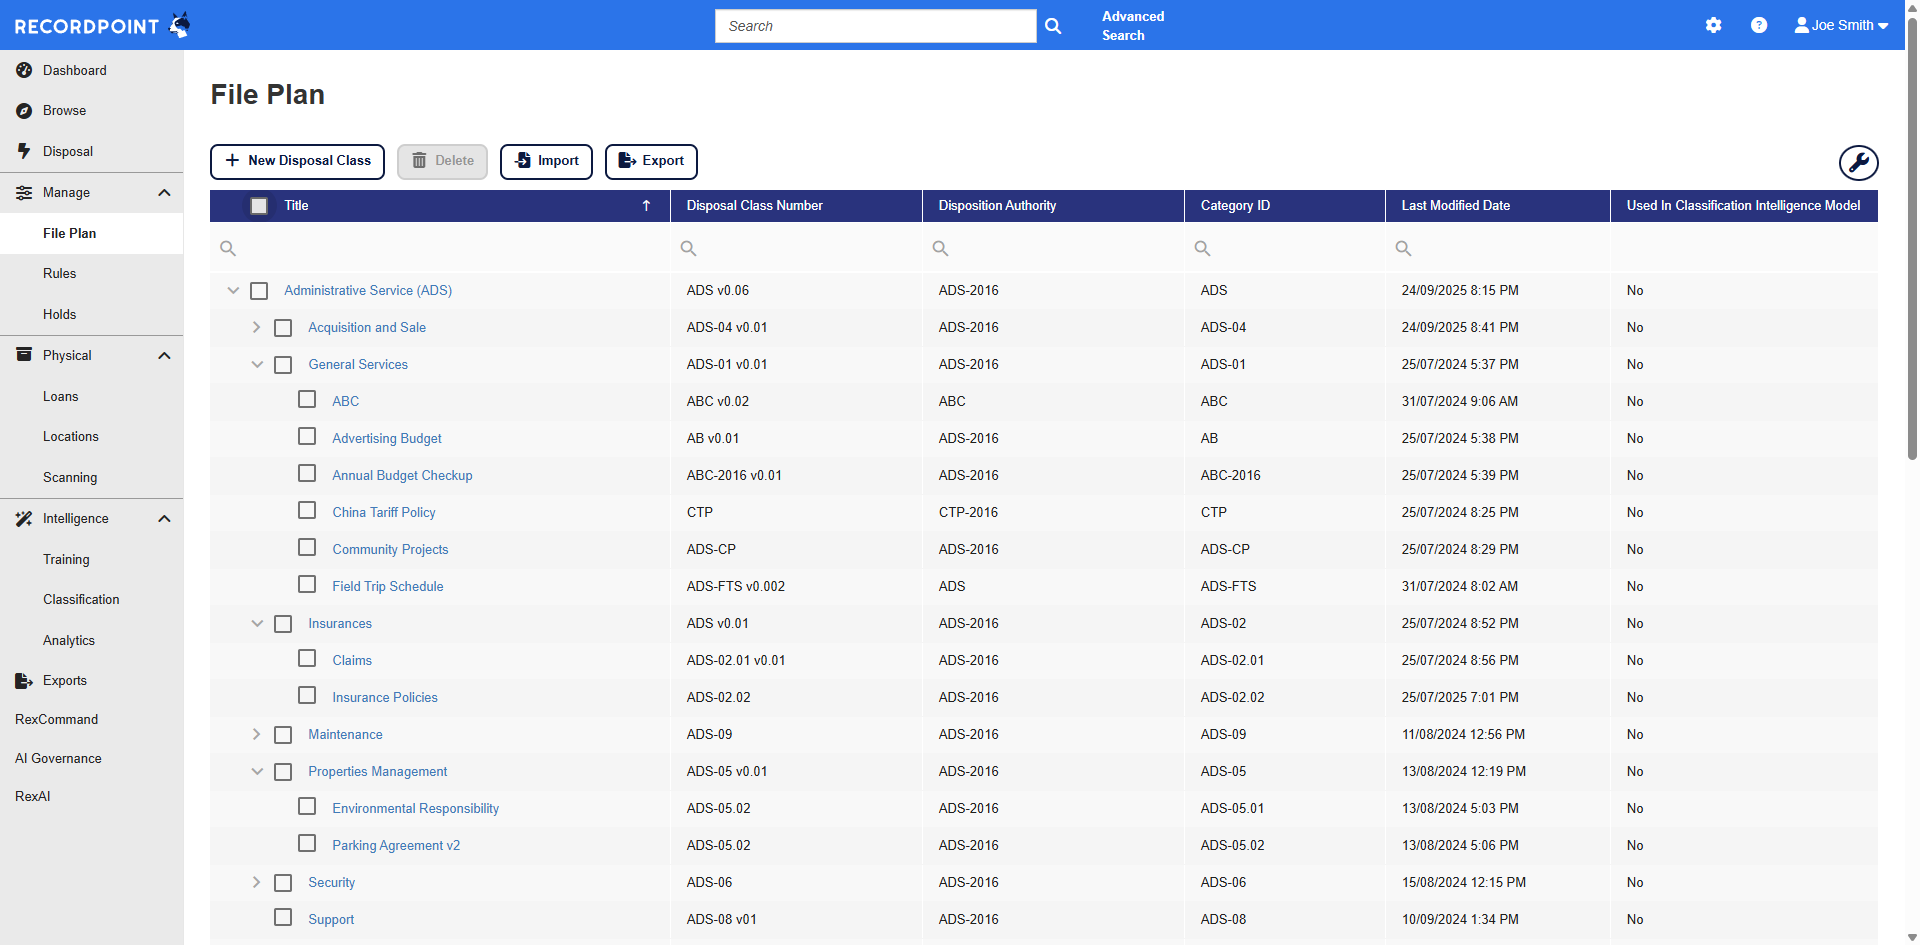
Task: Collapse the General Services tree node
Action: coord(256,365)
